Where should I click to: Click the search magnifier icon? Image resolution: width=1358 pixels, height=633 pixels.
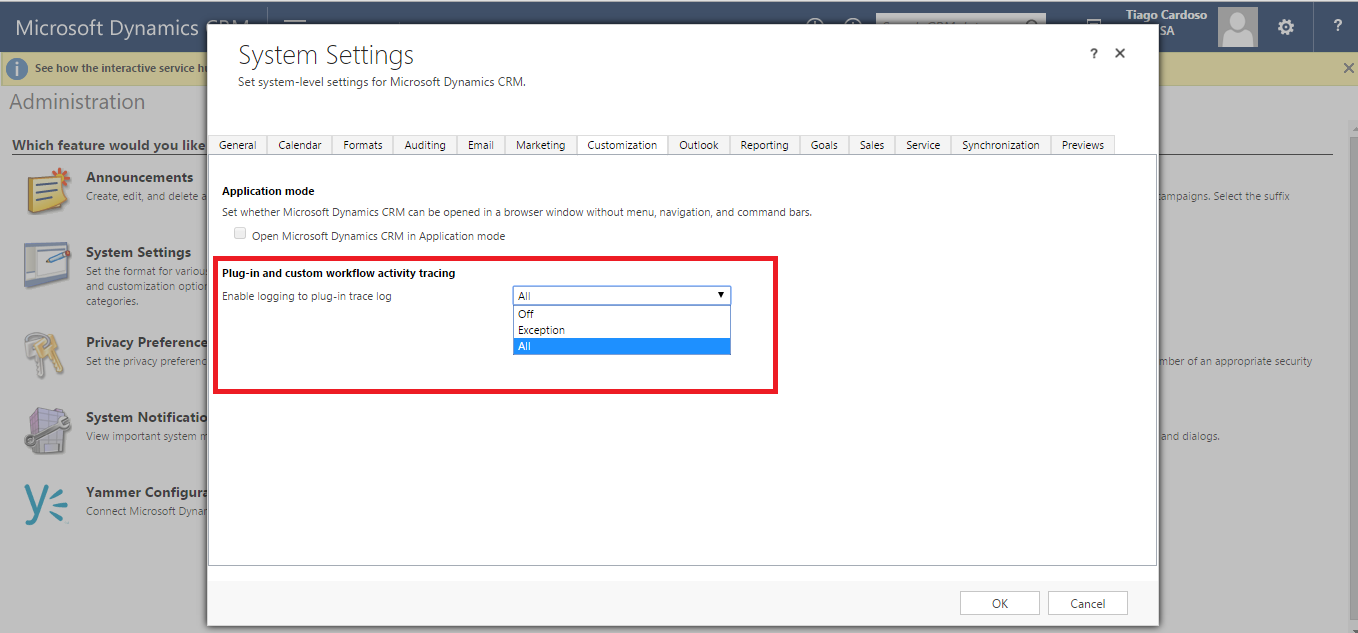(x=1032, y=22)
